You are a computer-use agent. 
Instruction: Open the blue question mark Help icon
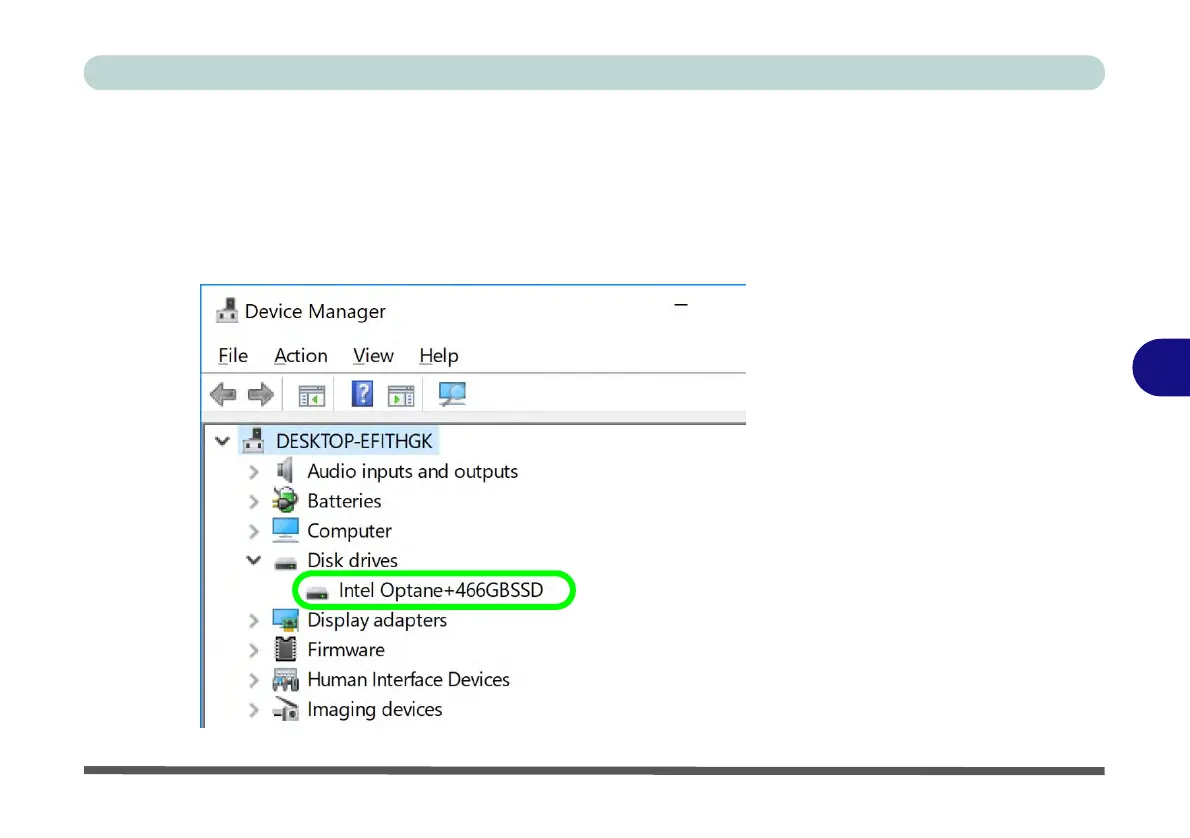click(x=363, y=394)
